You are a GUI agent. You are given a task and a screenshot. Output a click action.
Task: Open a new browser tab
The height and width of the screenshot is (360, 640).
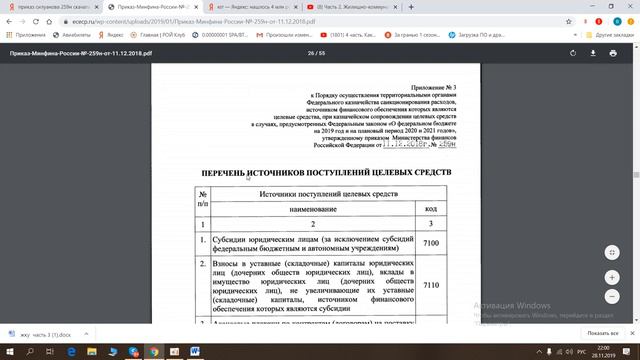point(411,7)
